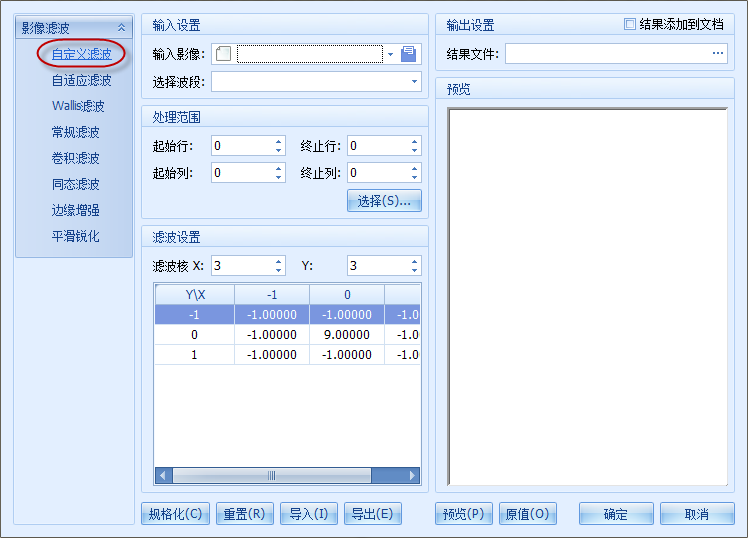Click the 选择(S)... button

tap(384, 201)
